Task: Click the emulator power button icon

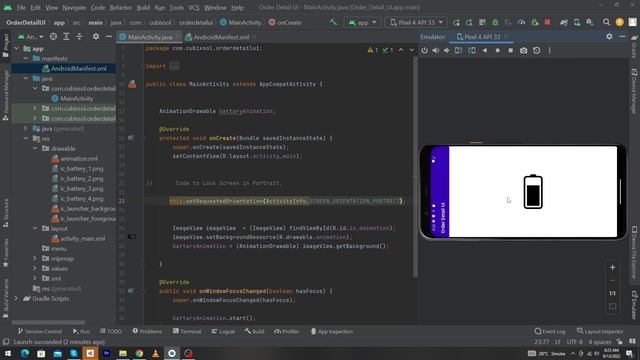Action: (x=424, y=51)
